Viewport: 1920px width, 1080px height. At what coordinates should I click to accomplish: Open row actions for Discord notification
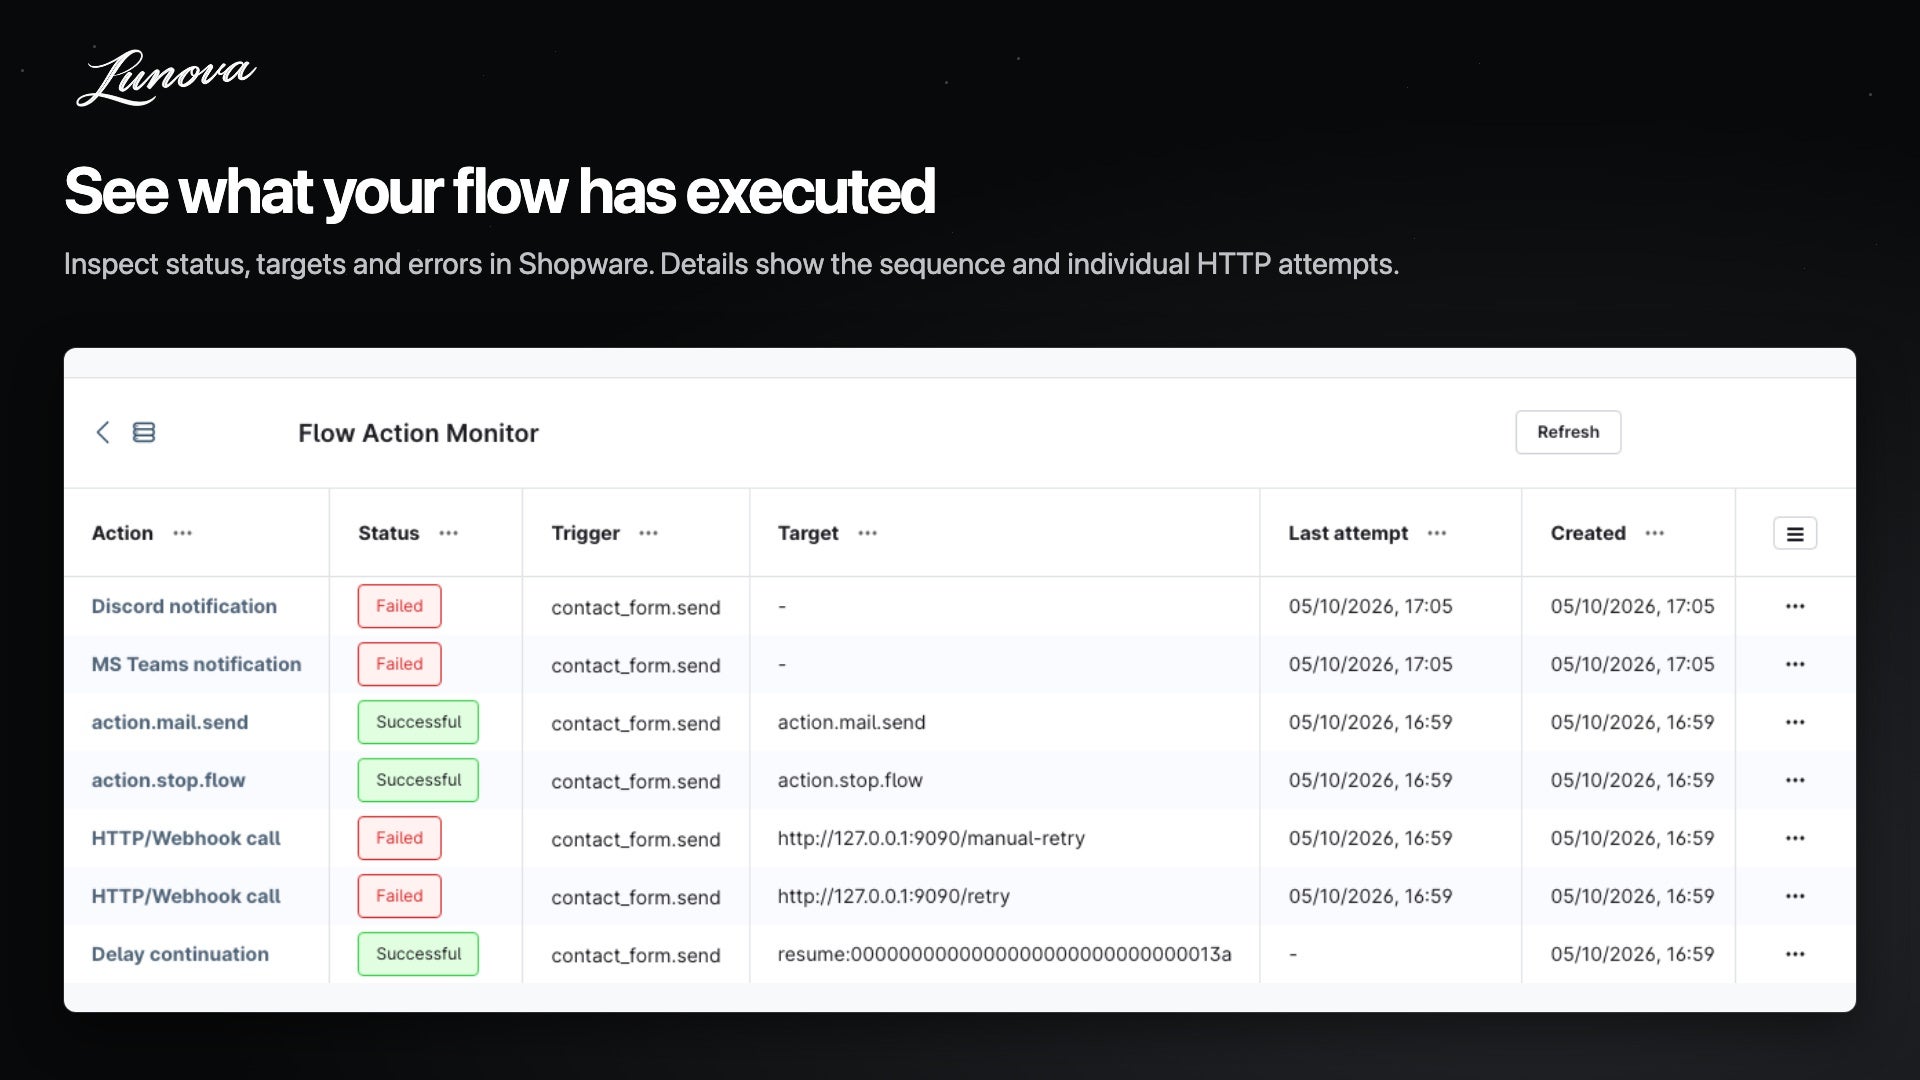[1795, 606]
